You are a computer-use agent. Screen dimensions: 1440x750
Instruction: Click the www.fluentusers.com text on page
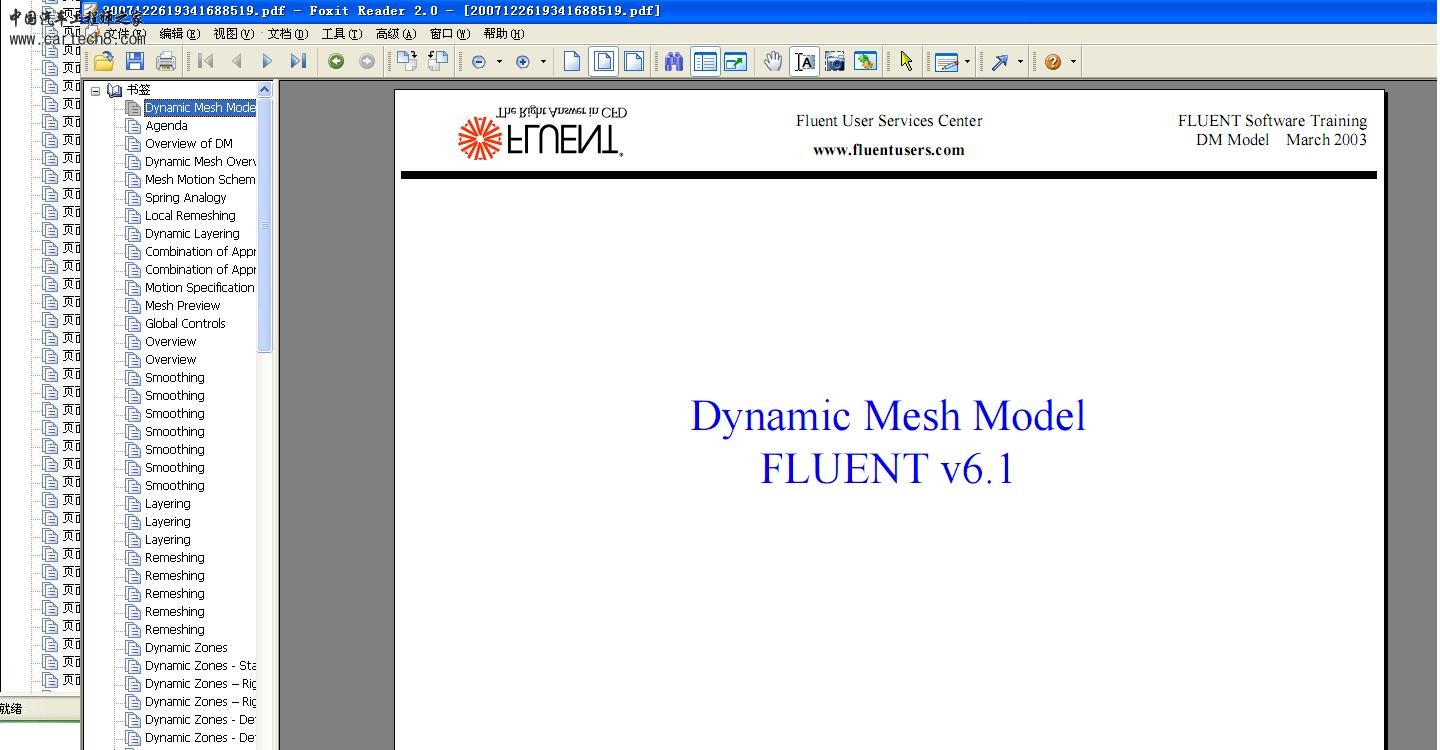889,150
